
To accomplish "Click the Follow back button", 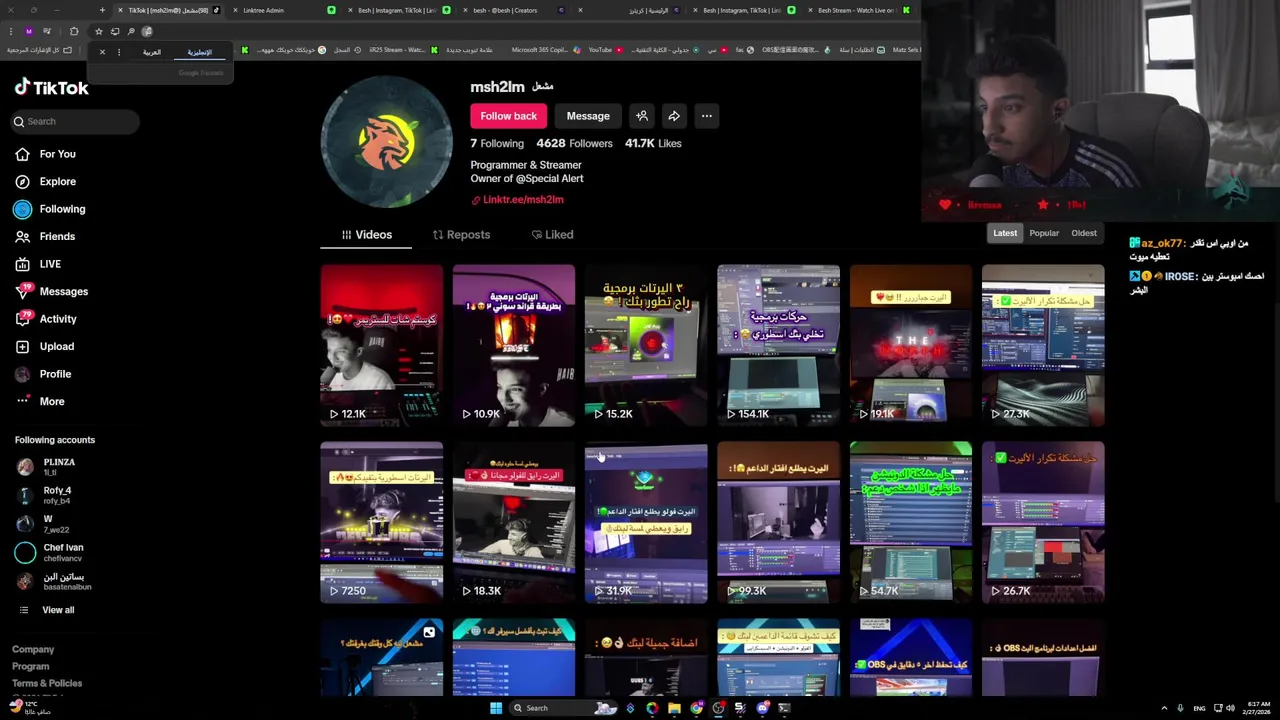I will [x=508, y=116].
